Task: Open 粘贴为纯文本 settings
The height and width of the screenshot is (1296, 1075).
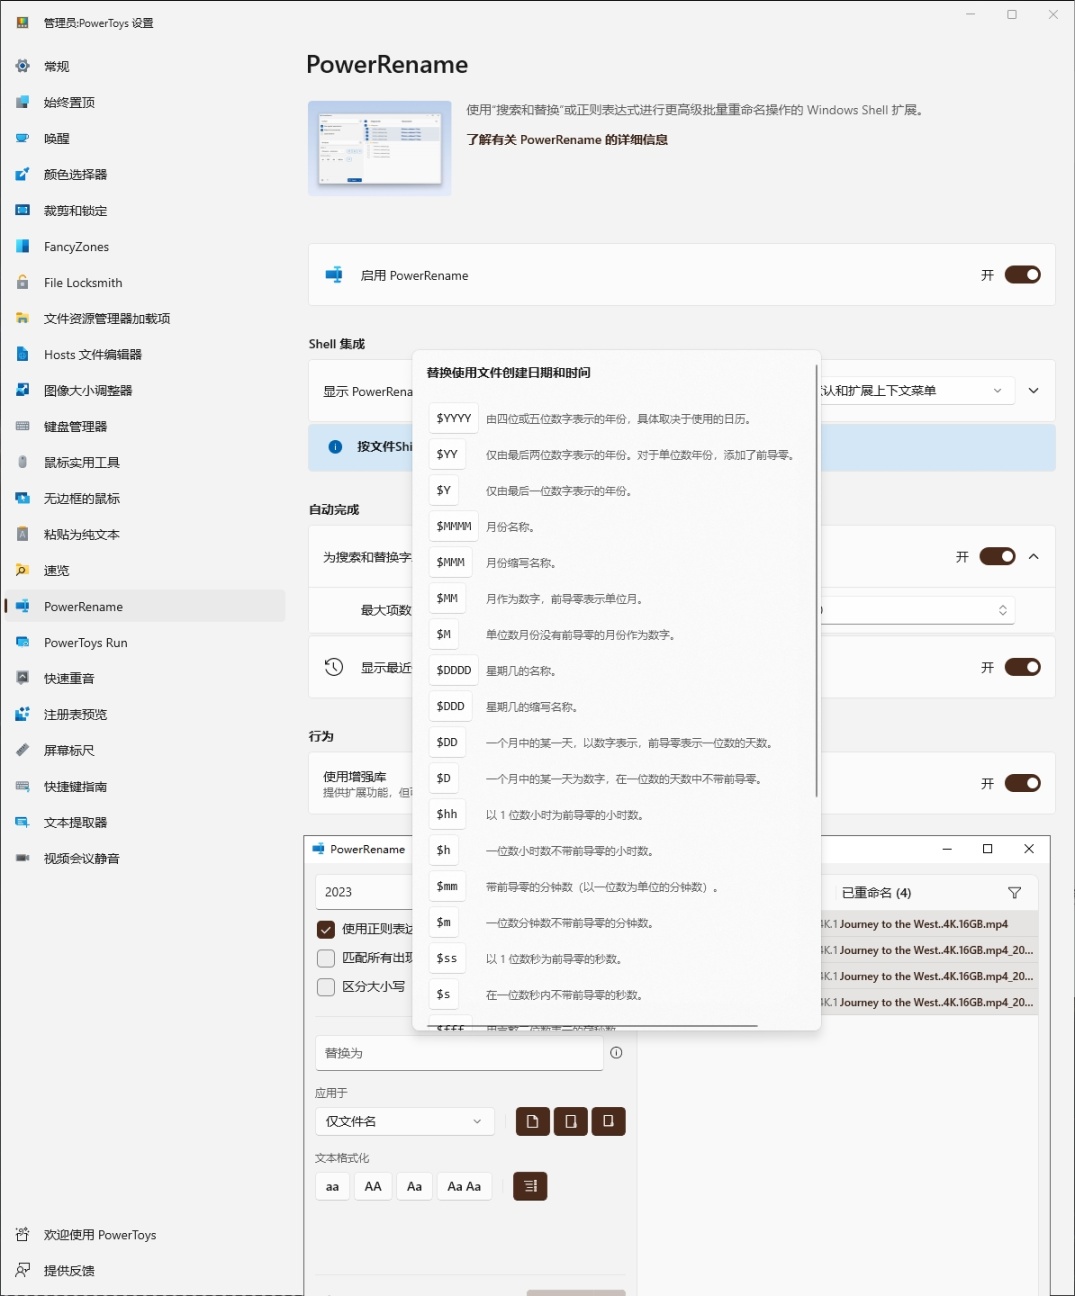Action: [x=144, y=534]
